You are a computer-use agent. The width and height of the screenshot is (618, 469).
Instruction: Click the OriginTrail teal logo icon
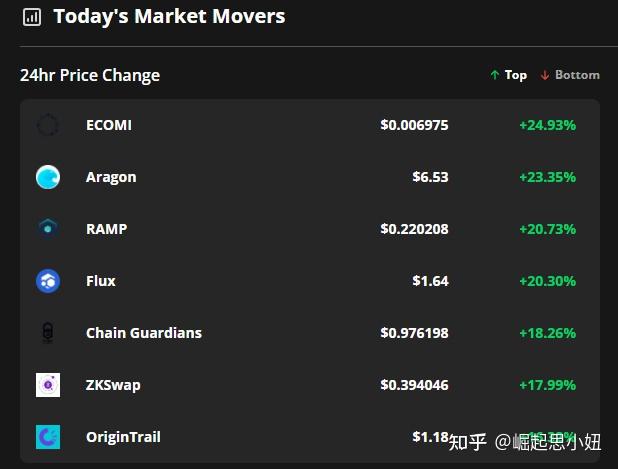pos(48,437)
